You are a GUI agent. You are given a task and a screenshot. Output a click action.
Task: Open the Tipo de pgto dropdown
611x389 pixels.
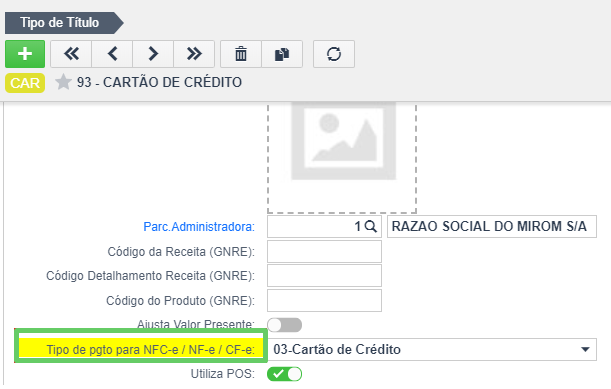[432, 349]
